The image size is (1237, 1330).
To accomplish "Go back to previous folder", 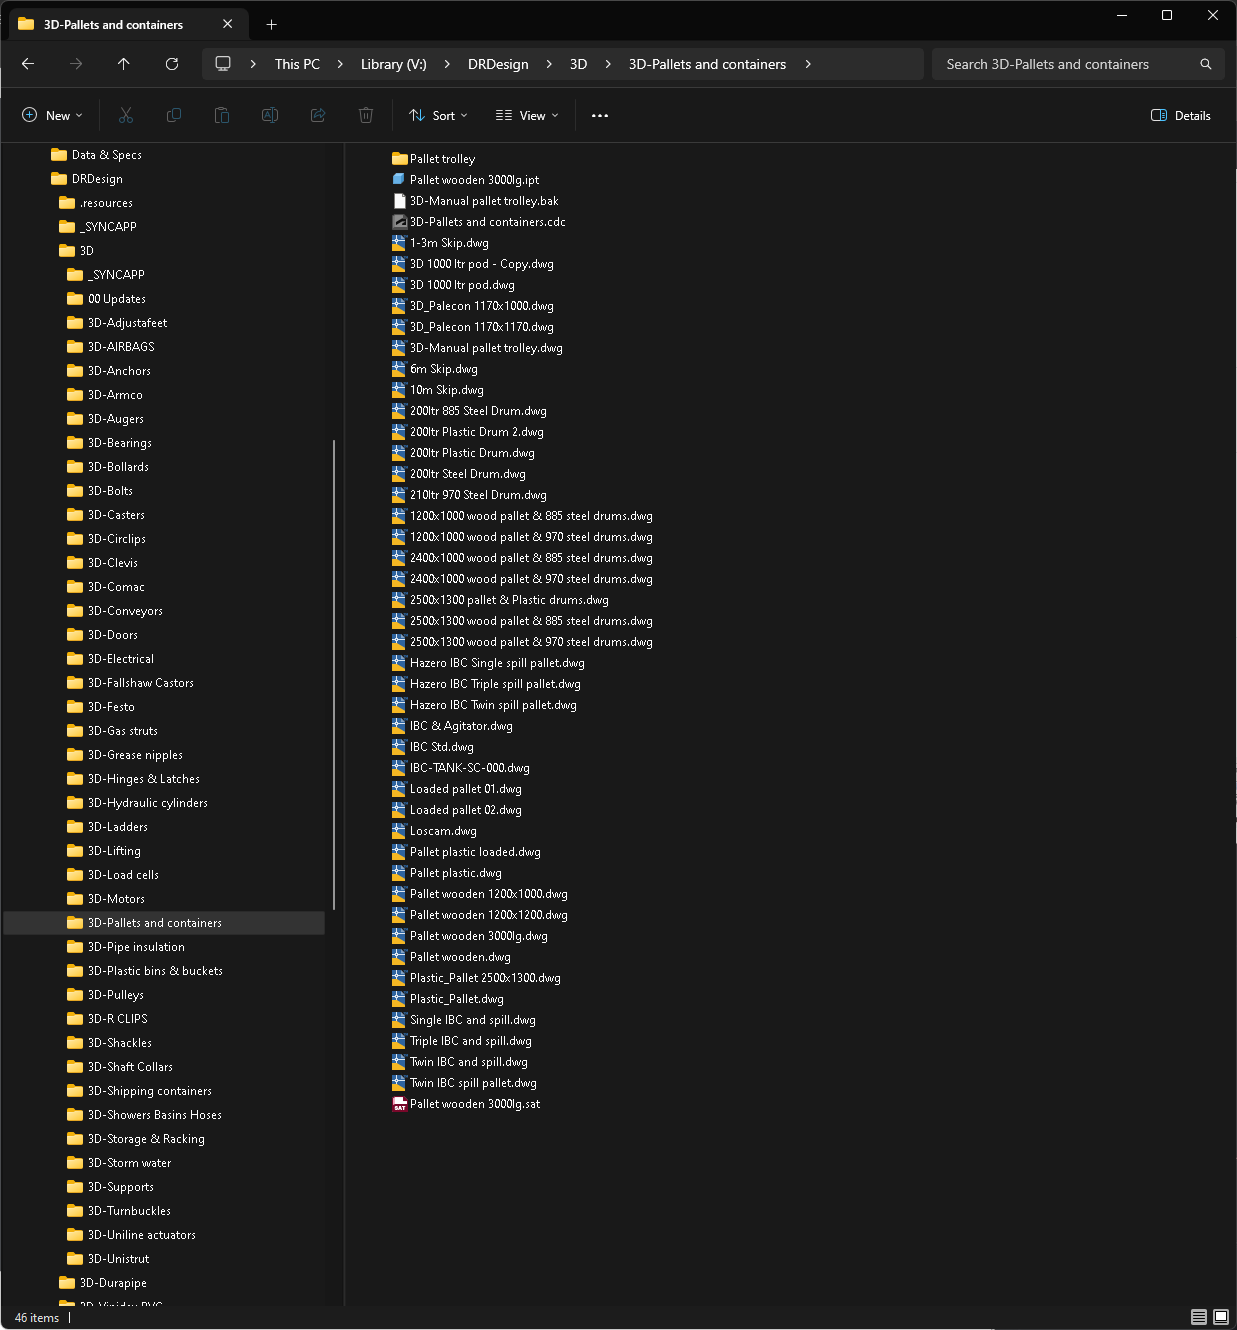I will [x=28, y=64].
